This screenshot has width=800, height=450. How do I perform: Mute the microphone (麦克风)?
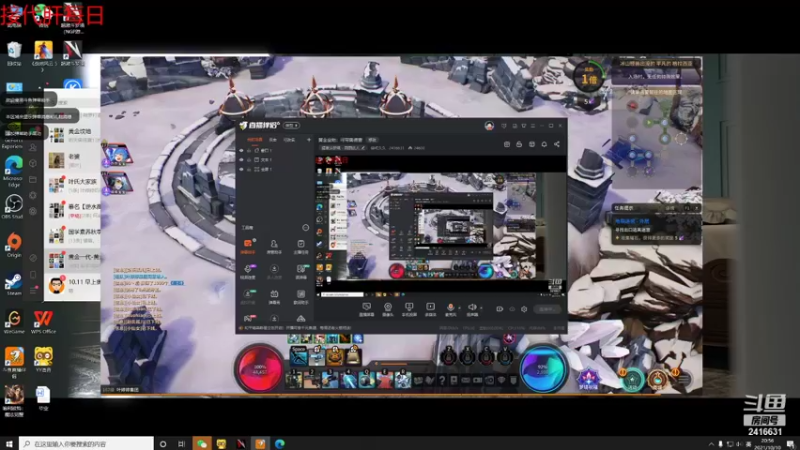pos(451,309)
